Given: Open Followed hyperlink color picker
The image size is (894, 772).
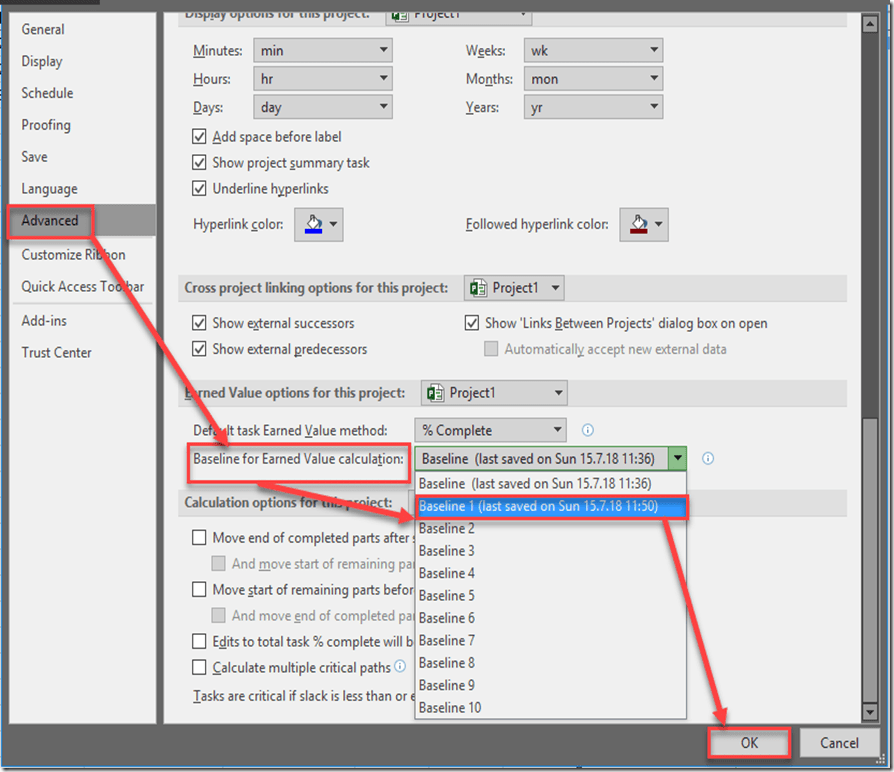Looking at the screenshot, I should click(x=643, y=225).
